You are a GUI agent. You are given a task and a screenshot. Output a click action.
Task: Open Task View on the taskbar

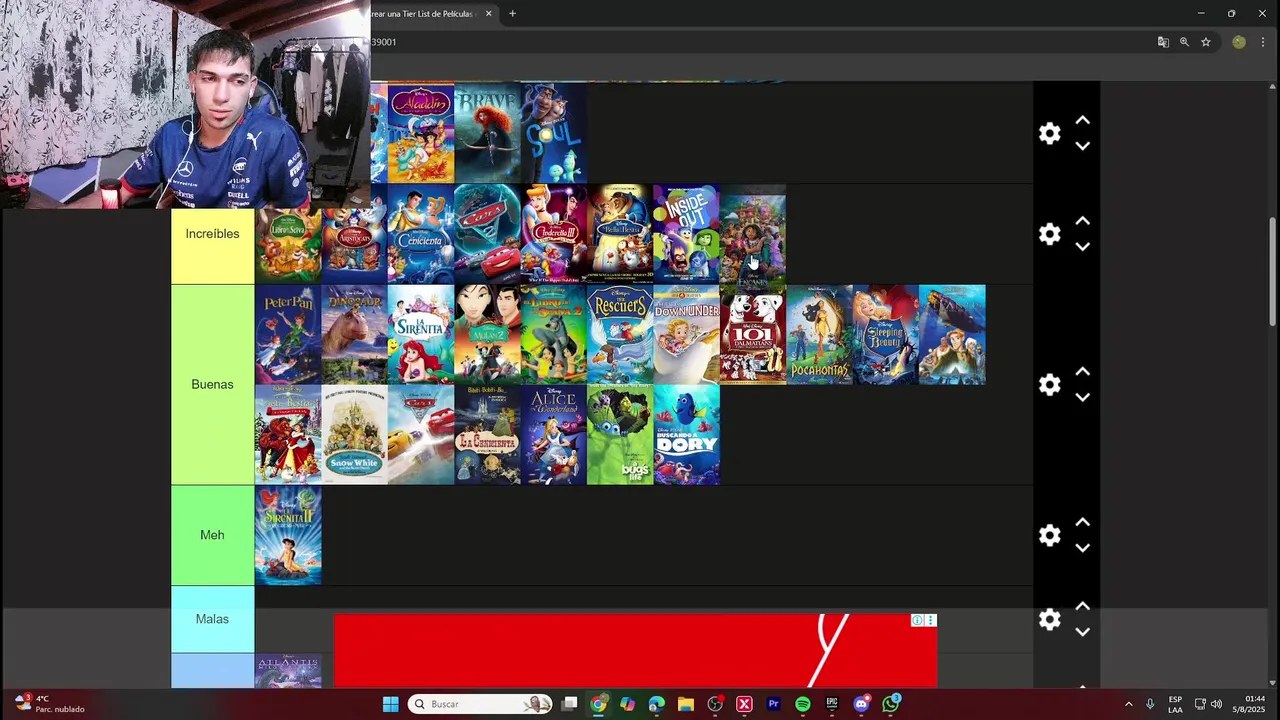(x=569, y=704)
